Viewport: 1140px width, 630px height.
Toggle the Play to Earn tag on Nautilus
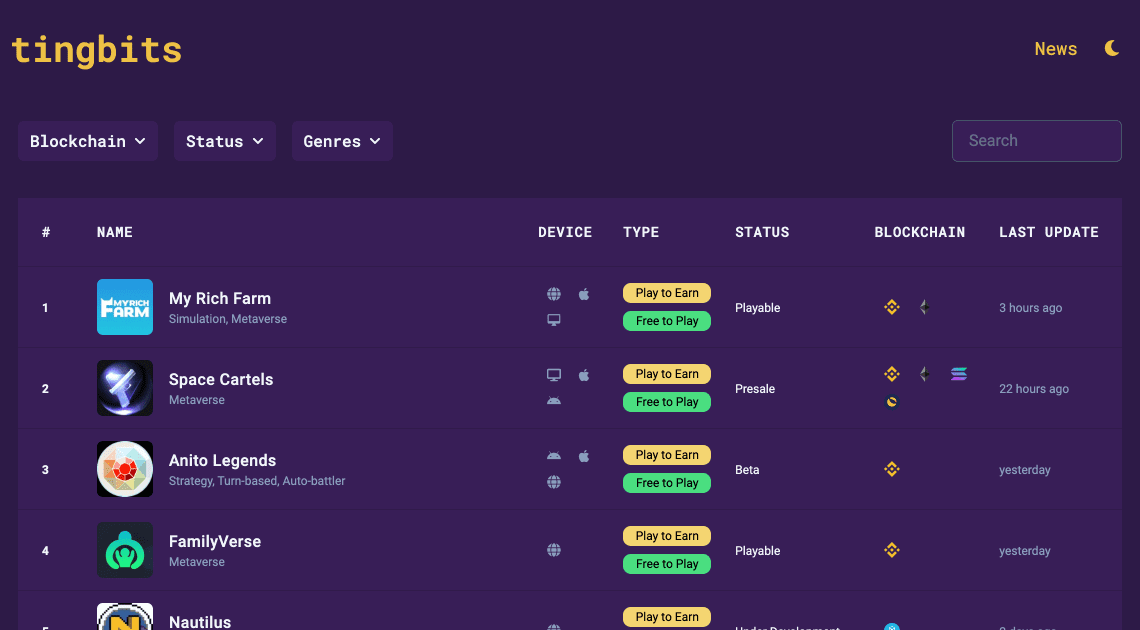click(x=667, y=616)
